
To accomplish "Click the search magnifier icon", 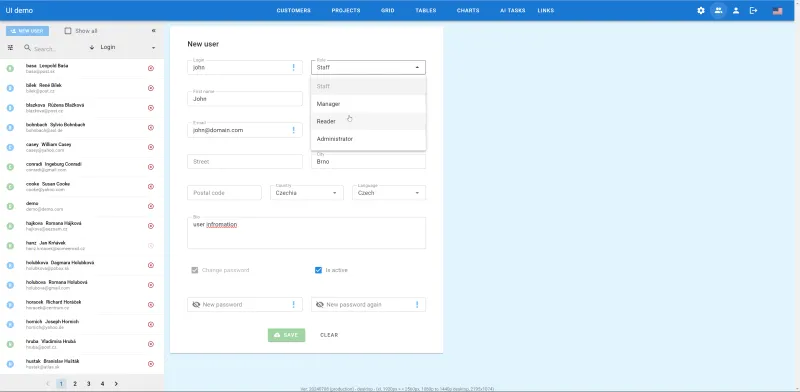I will pyautogui.click(x=28, y=47).
